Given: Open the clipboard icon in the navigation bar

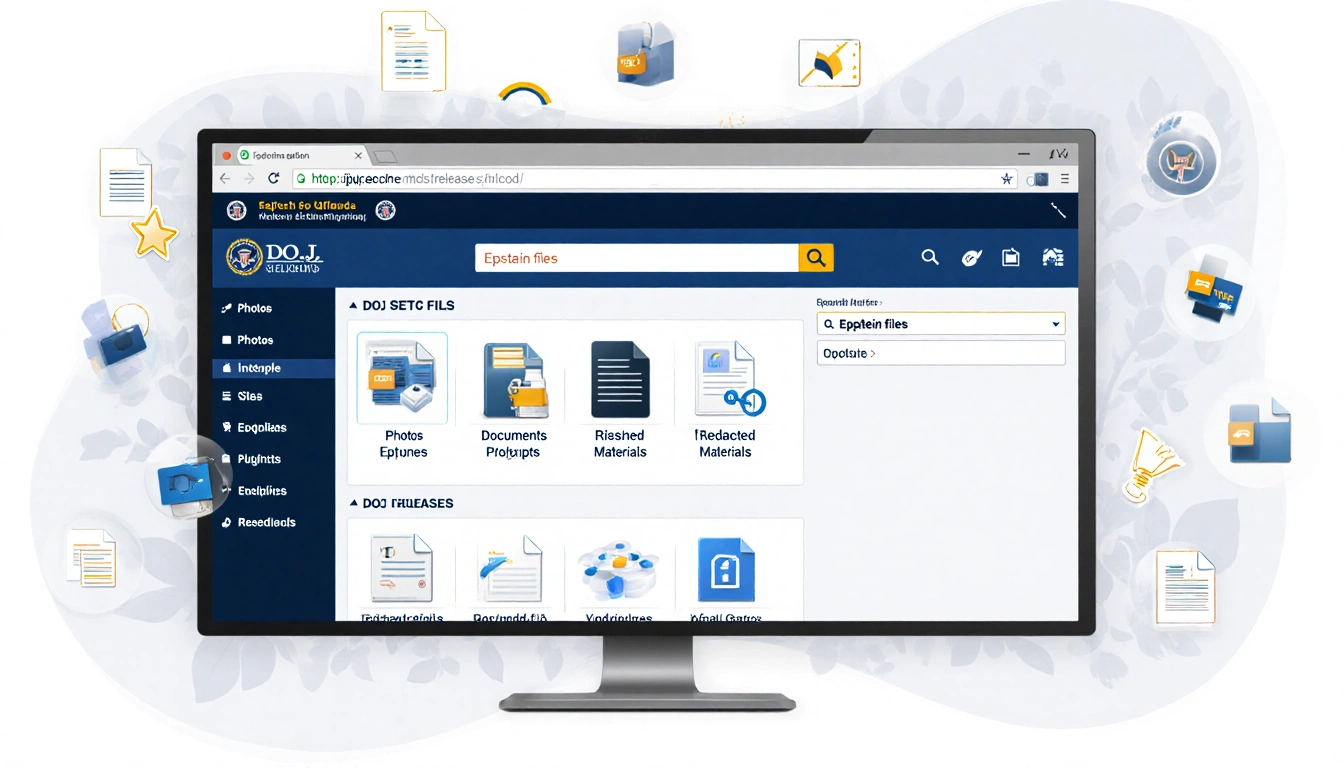Looking at the screenshot, I should click(x=1010, y=257).
